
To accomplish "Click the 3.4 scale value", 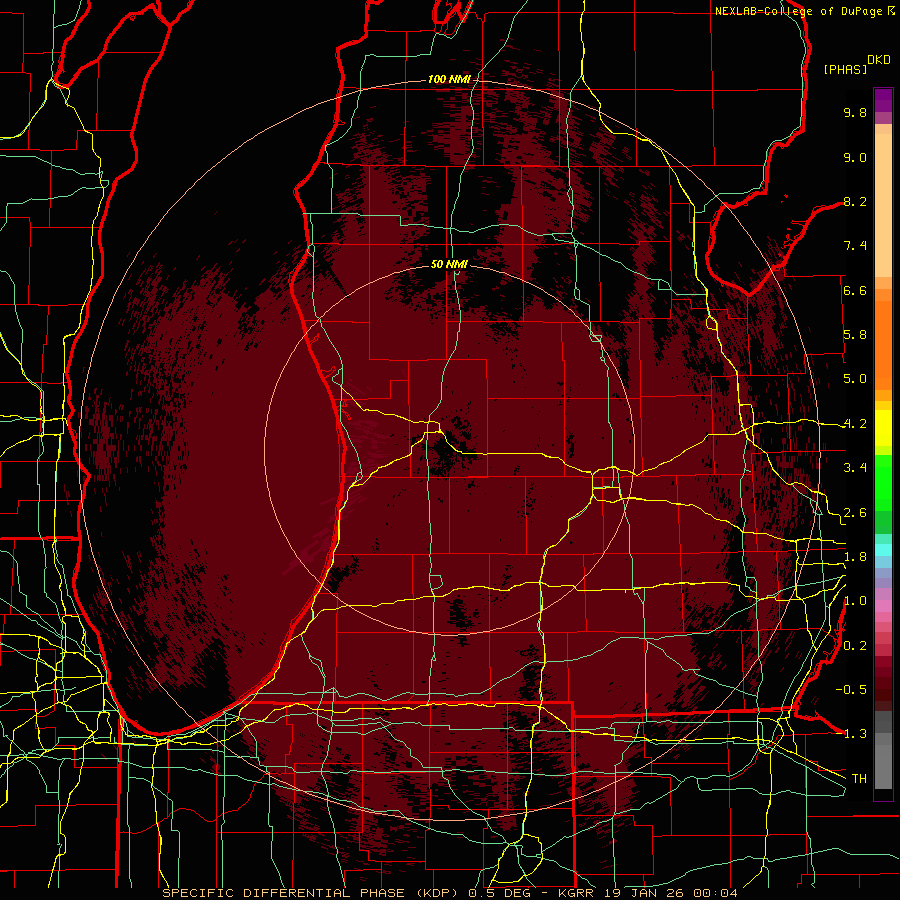I will [855, 468].
